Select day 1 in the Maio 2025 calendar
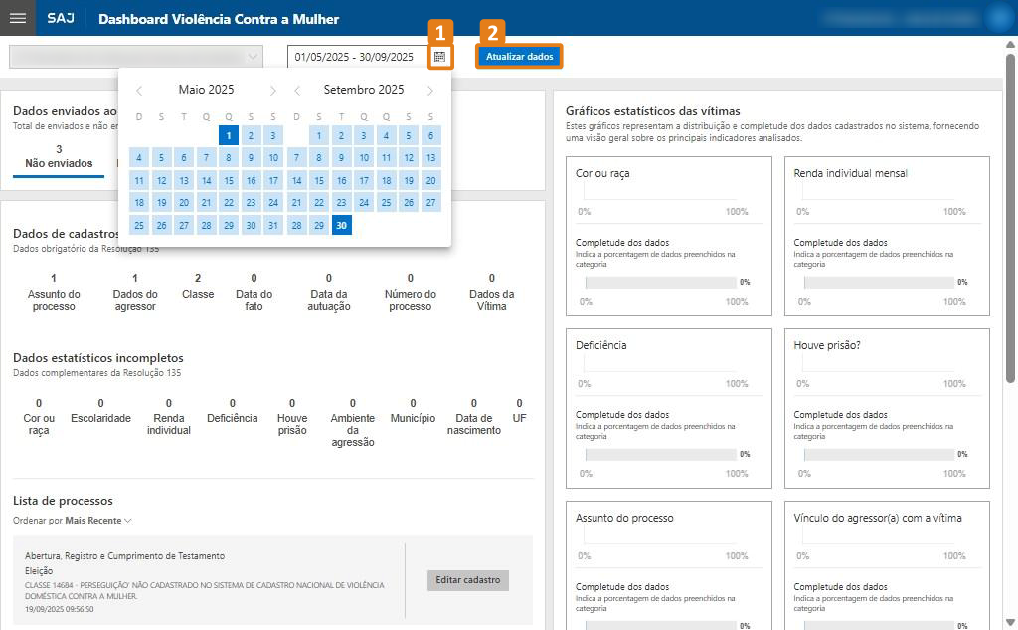The width and height of the screenshot is (1018, 630). coord(229,135)
